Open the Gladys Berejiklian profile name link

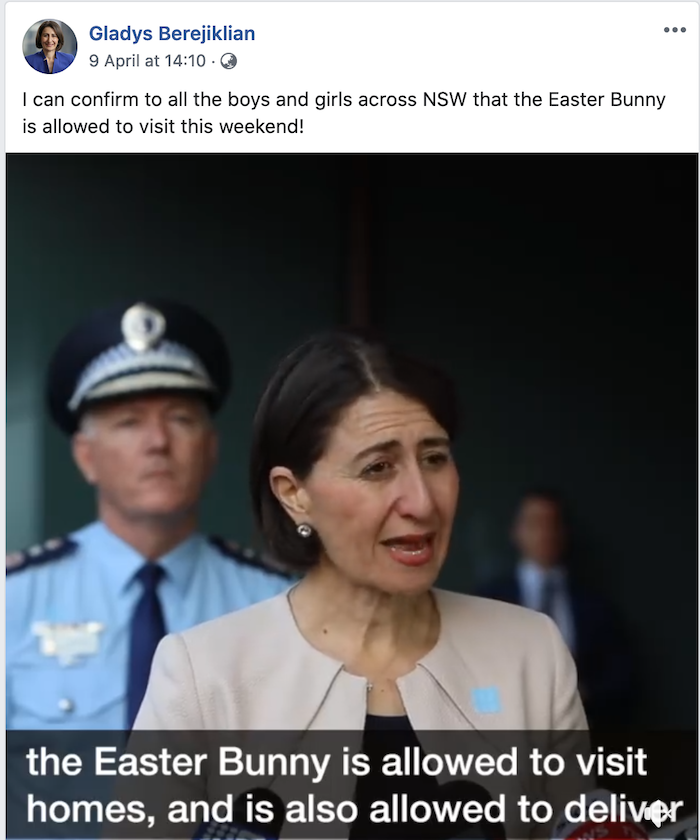coord(172,33)
